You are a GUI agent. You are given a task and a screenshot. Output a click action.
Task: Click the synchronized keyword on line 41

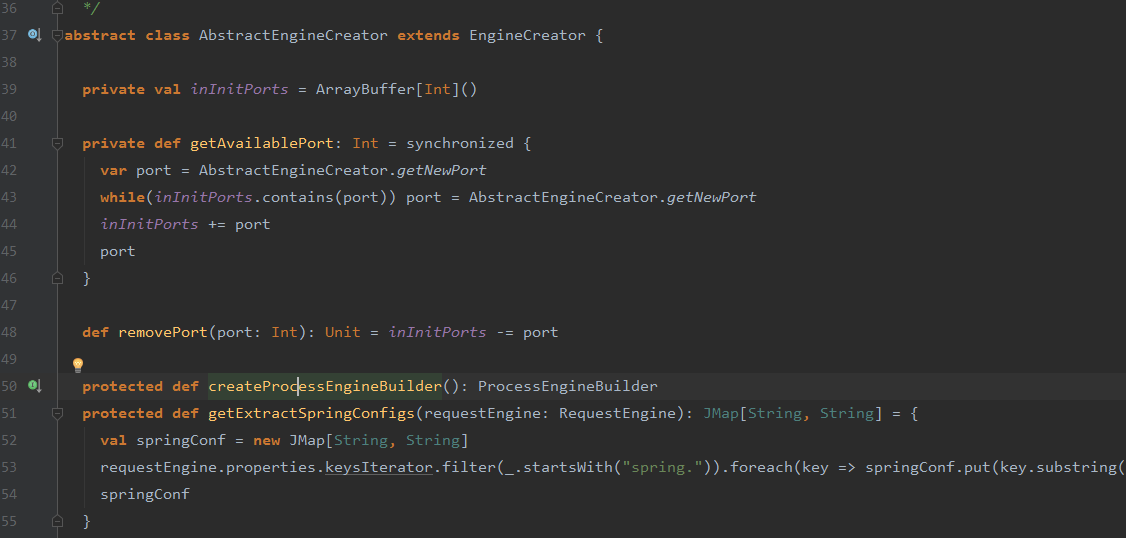tap(460, 143)
